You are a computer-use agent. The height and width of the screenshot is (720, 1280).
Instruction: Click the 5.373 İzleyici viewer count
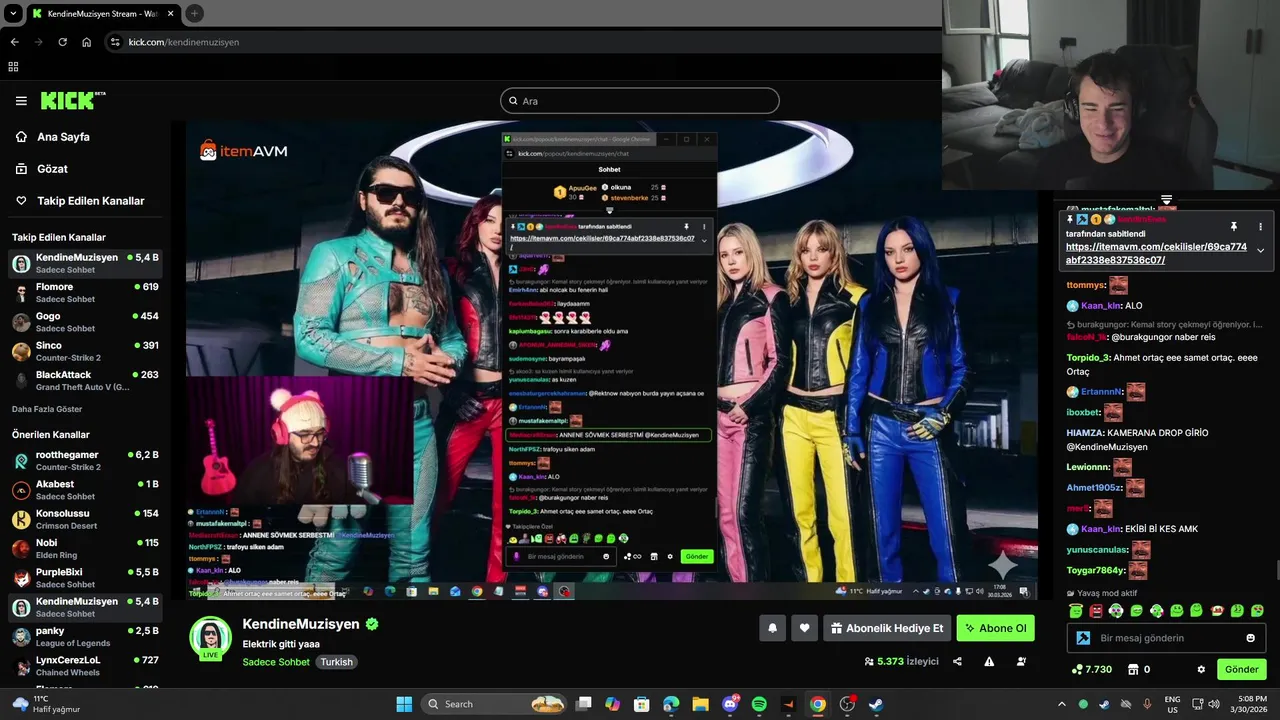click(x=902, y=661)
